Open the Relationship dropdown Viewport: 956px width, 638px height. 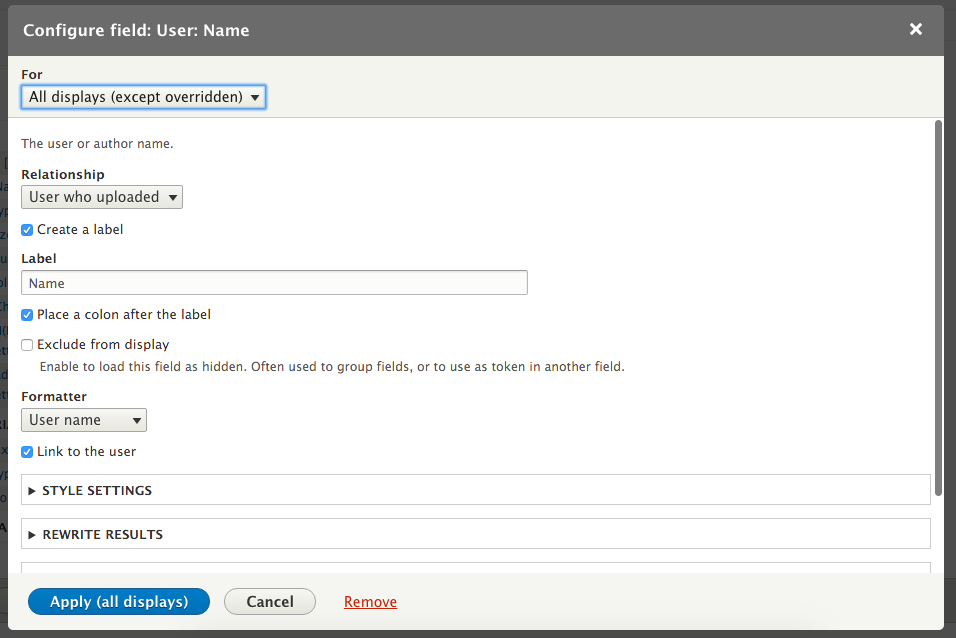point(102,197)
